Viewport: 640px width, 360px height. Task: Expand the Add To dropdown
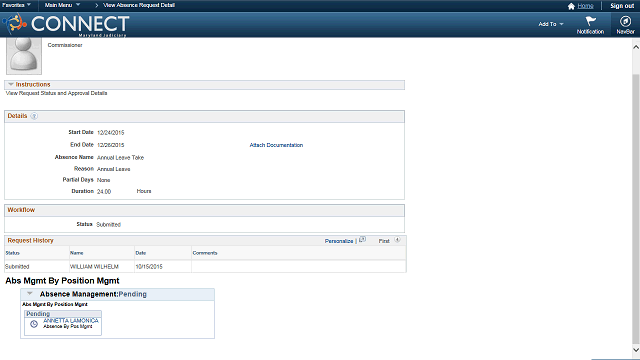point(551,24)
